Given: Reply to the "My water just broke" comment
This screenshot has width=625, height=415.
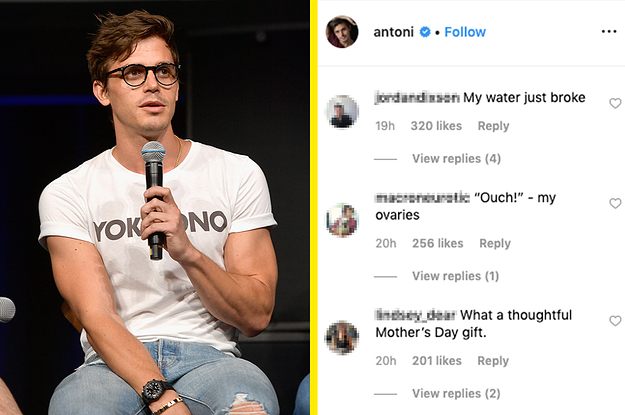Looking at the screenshot, I should pos(493,126).
